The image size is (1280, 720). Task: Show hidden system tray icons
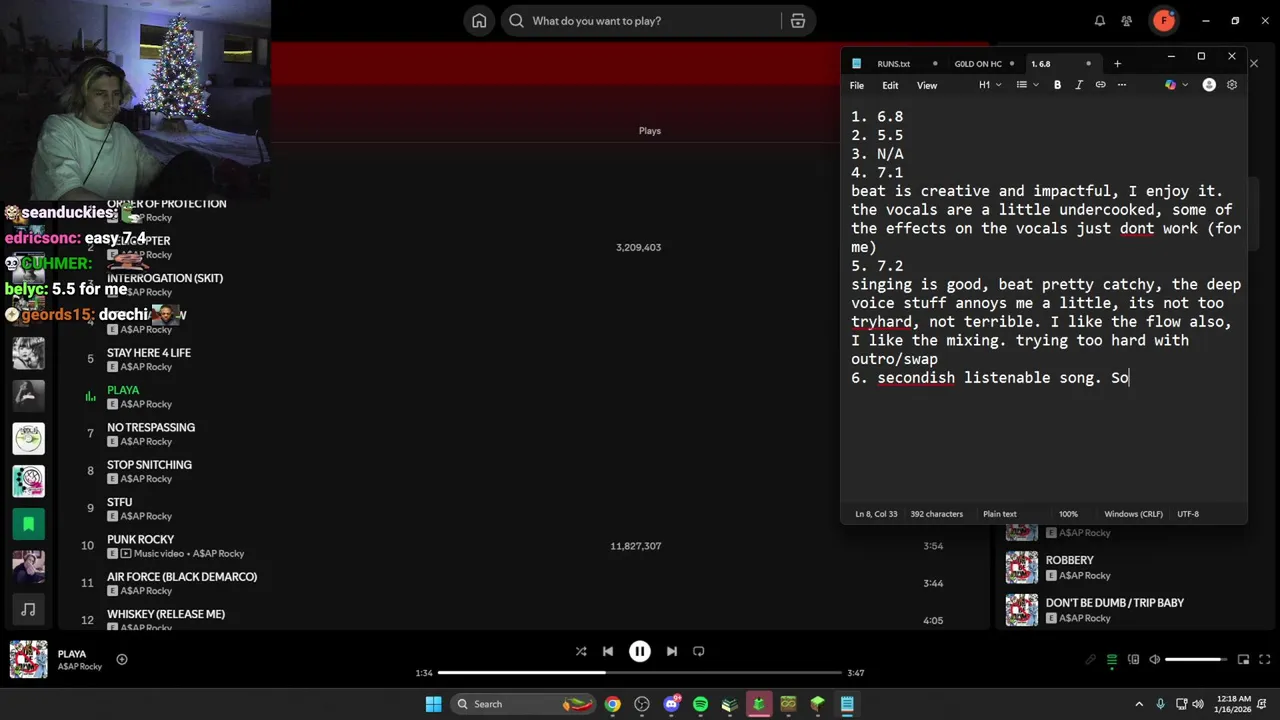[x=1140, y=704]
